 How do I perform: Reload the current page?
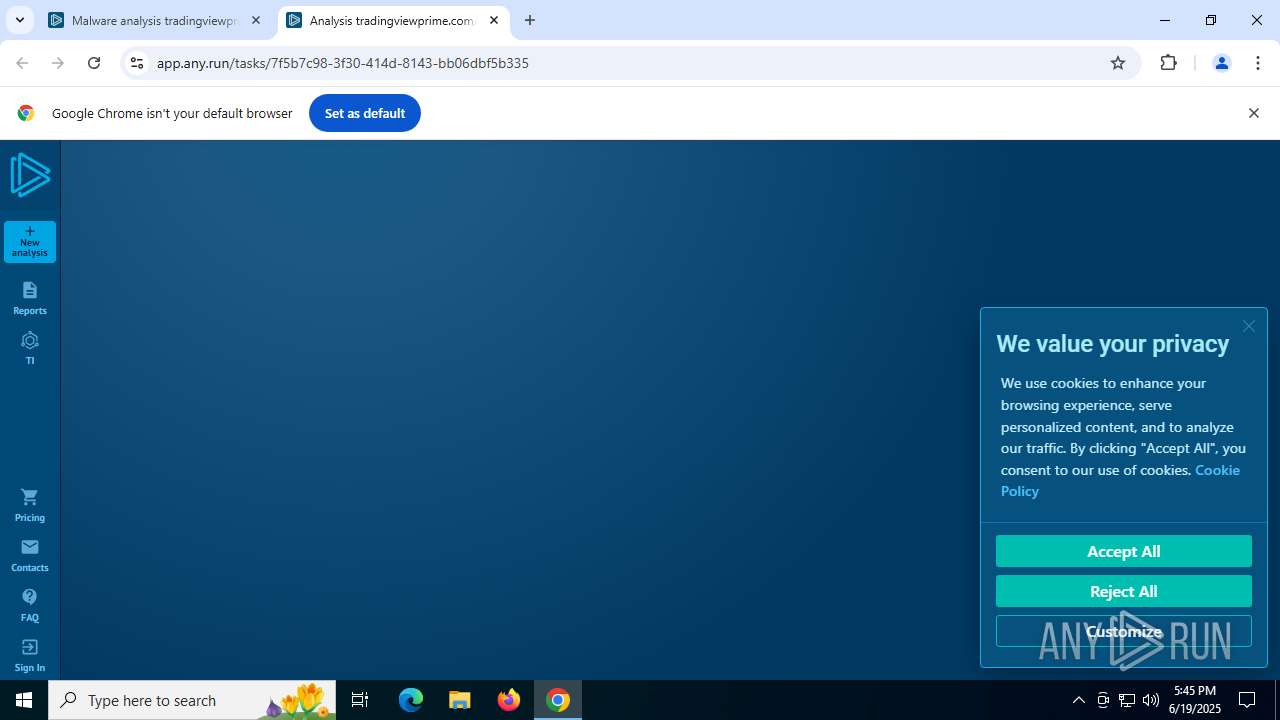94,63
